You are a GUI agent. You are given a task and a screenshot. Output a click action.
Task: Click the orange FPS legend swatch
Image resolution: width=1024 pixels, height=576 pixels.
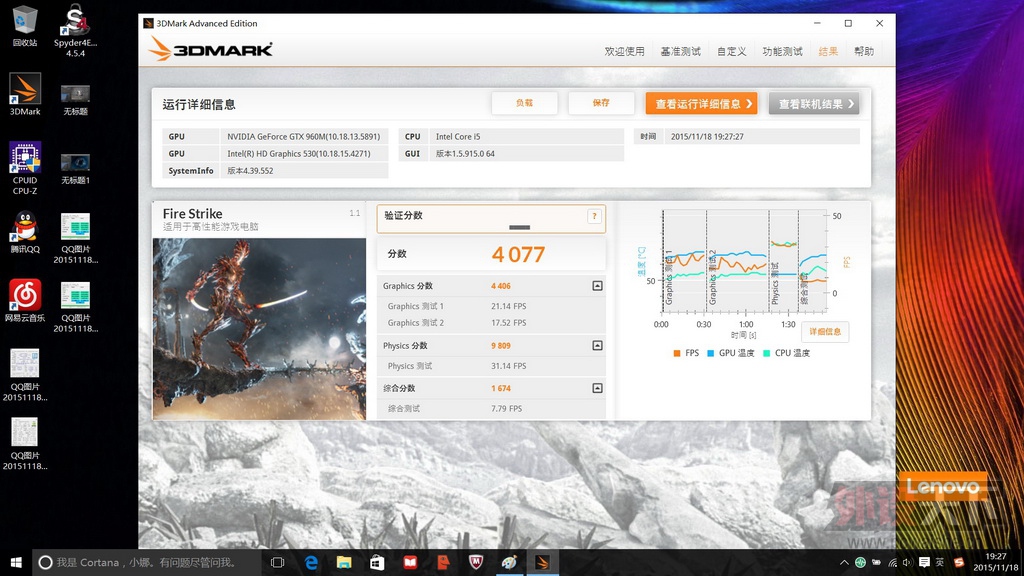tap(677, 353)
